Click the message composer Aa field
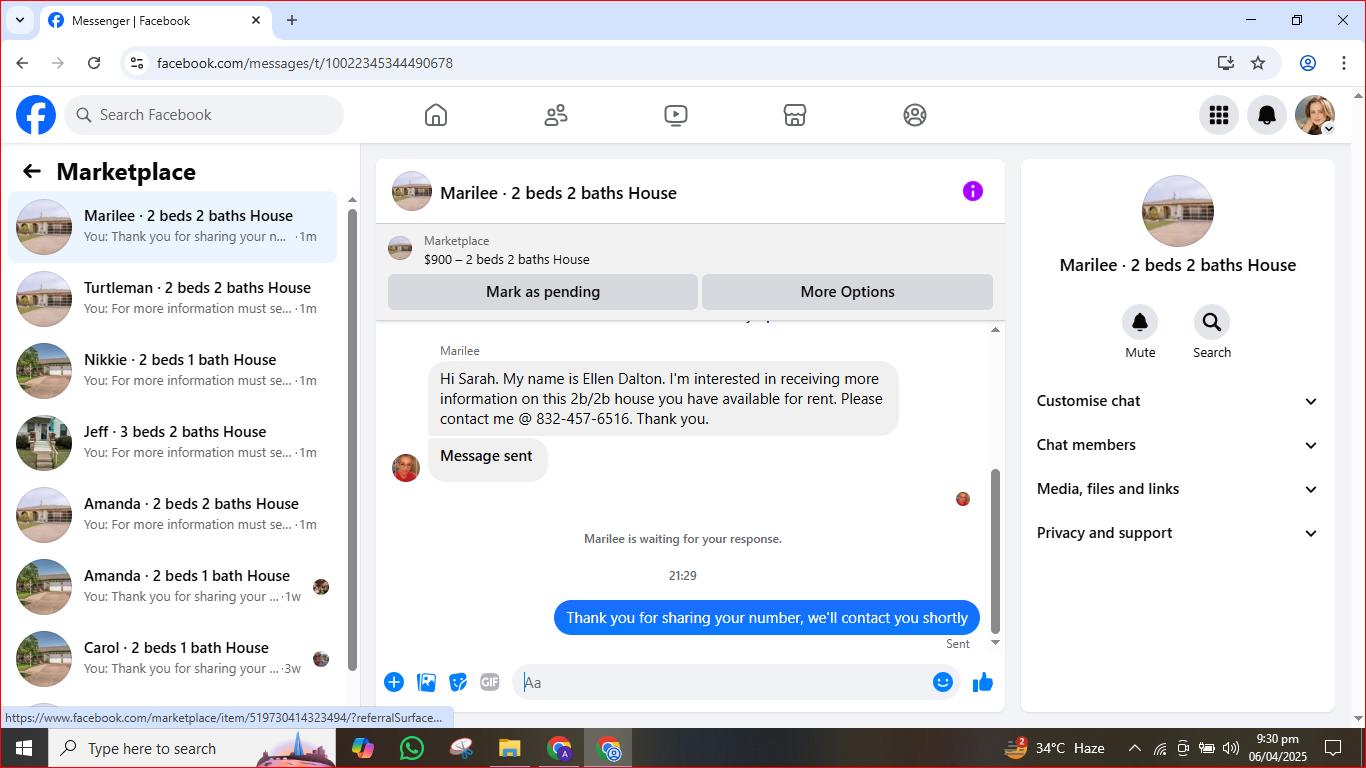This screenshot has height=768, width=1366. pyautogui.click(x=722, y=682)
